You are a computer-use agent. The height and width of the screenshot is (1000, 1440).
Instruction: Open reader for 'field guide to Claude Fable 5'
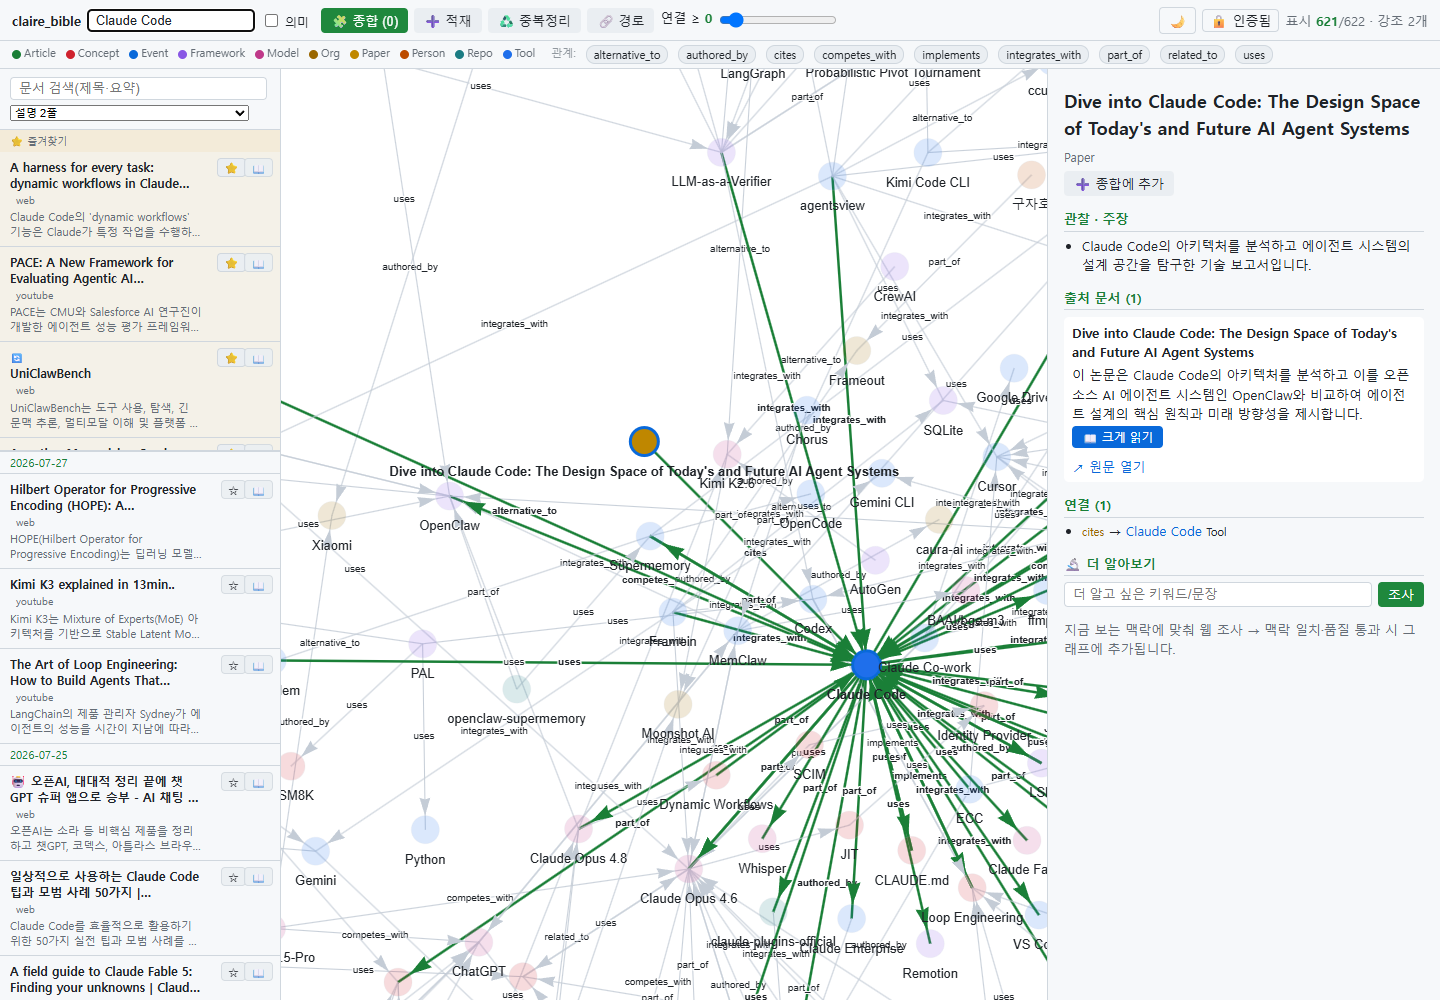pos(260,972)
